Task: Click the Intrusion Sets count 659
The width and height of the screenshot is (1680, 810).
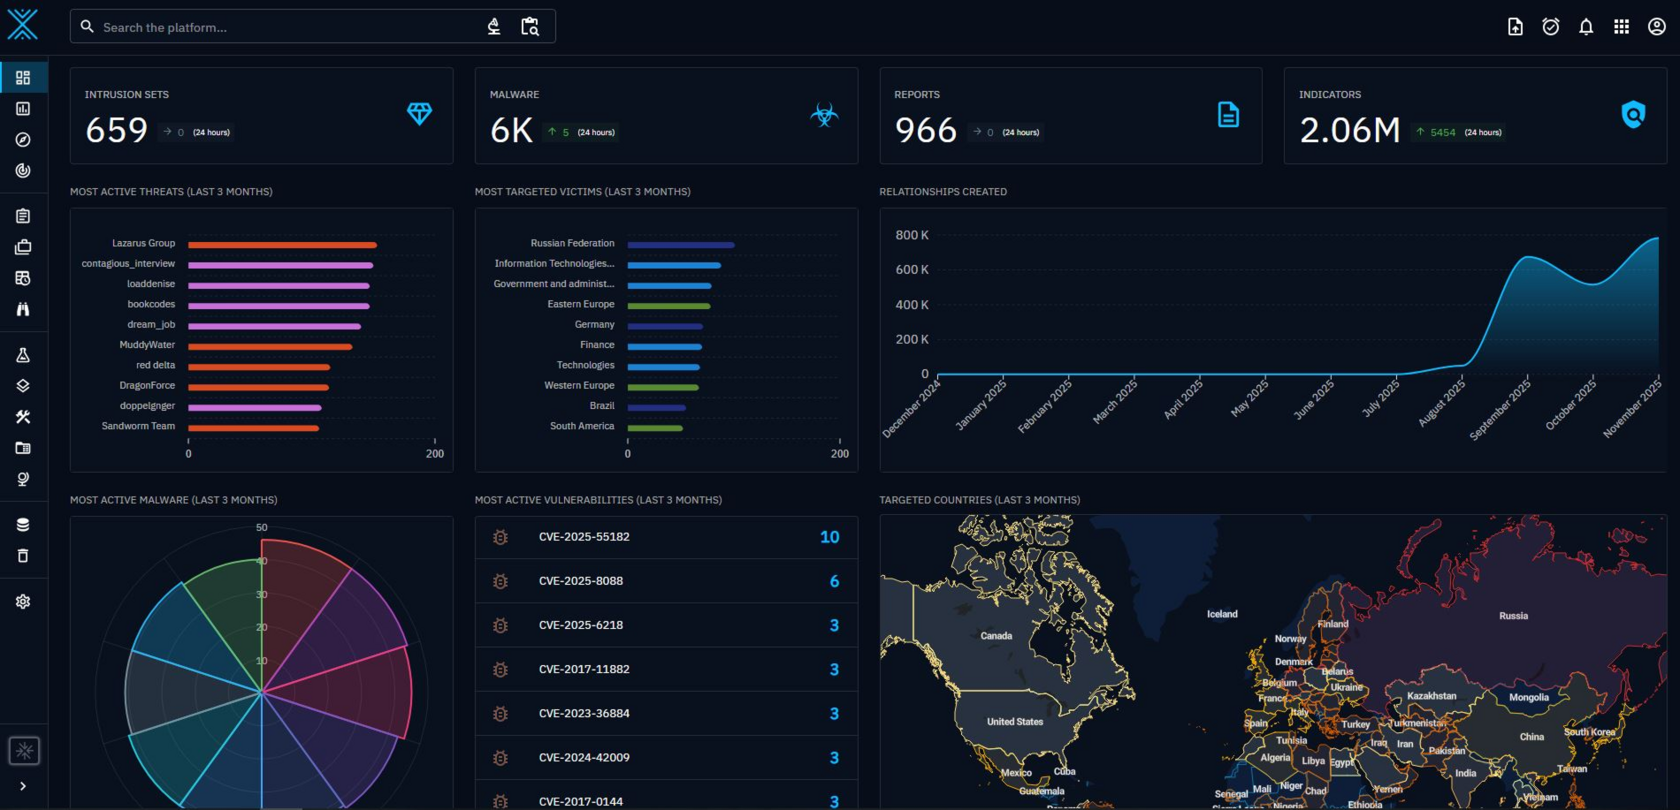Action: (x=117, y=130)
